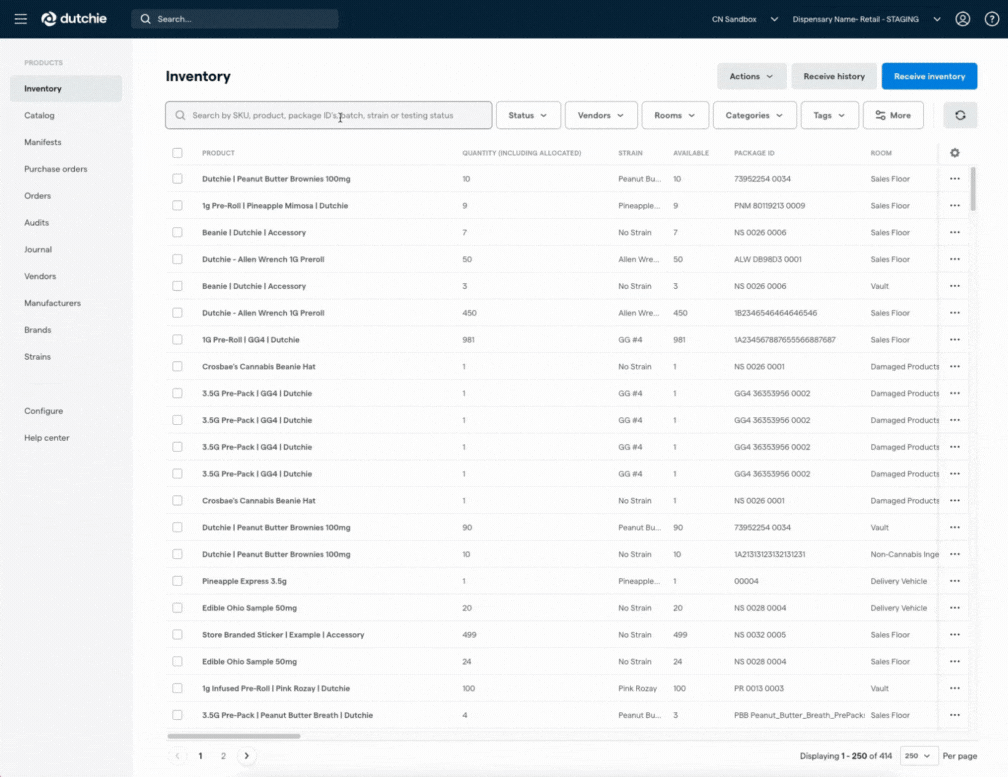Expand the Vendors filter dropdown
The width and height of the screenshot is (1008, 777).
click(x=601, y=115)
